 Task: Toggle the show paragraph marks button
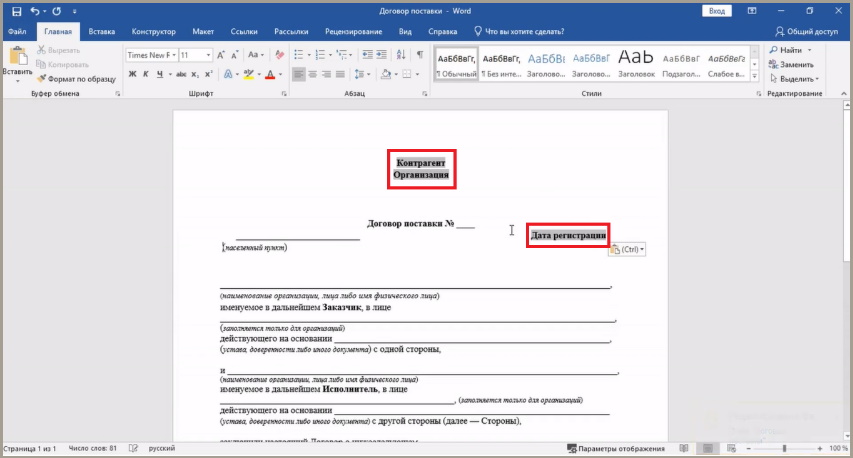[420, 55]
